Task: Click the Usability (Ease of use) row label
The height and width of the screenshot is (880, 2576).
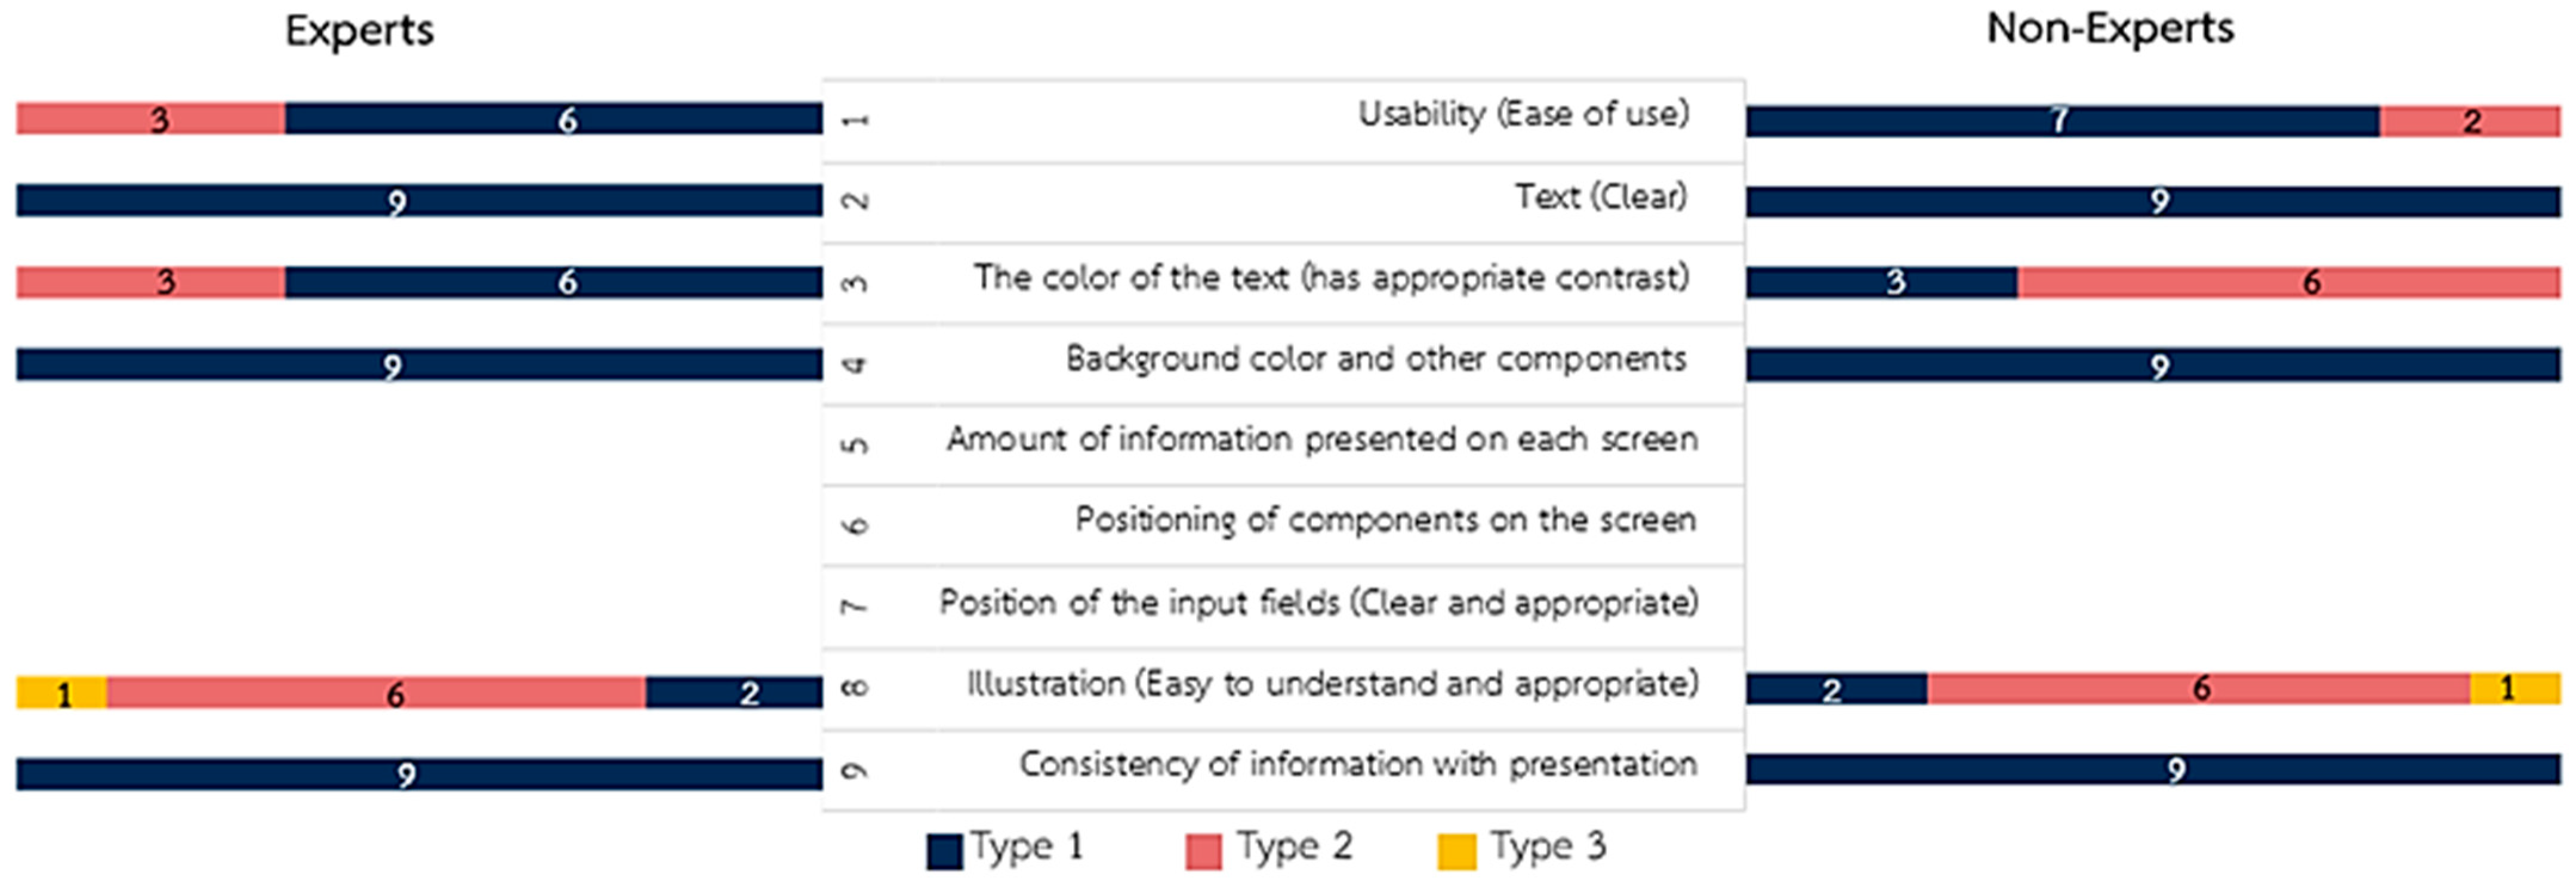Action: pos(1523,115)
